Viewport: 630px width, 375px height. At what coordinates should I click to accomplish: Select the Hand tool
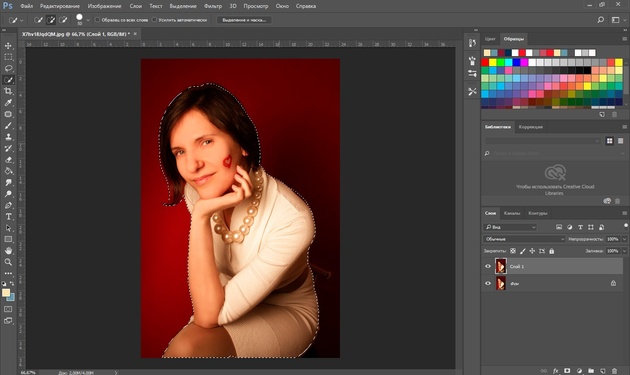coord(8,251)
